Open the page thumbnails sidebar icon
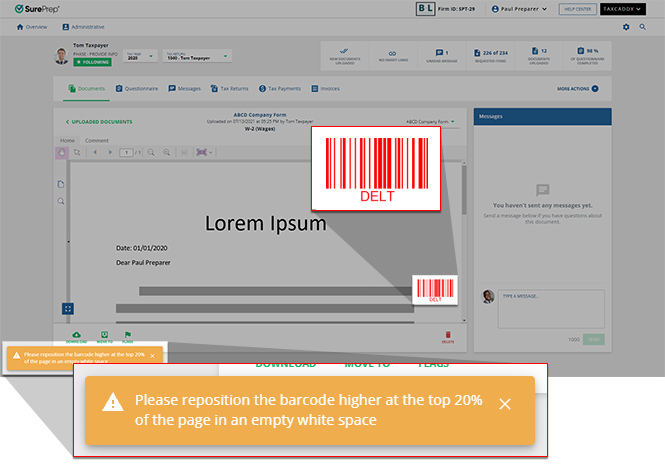This screenshot has height=464, width=665. 61,184
